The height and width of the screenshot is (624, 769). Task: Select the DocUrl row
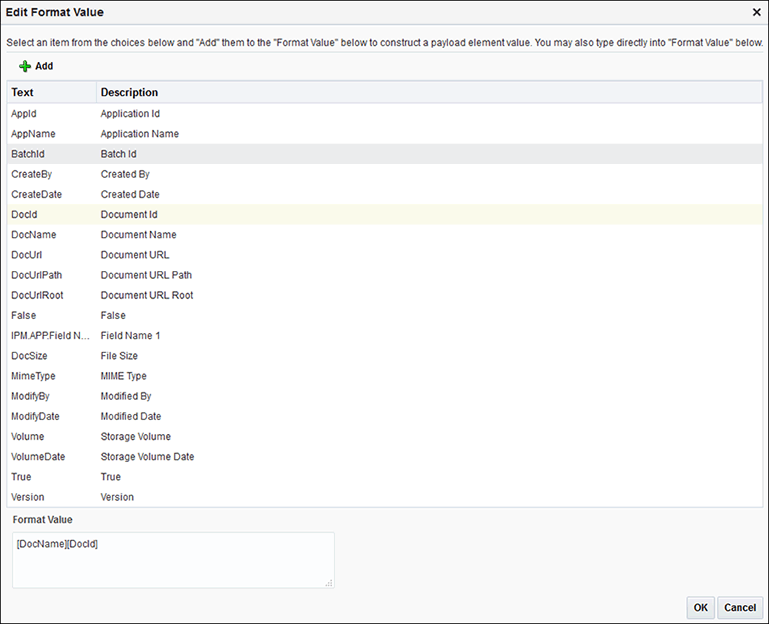point(384,255)
